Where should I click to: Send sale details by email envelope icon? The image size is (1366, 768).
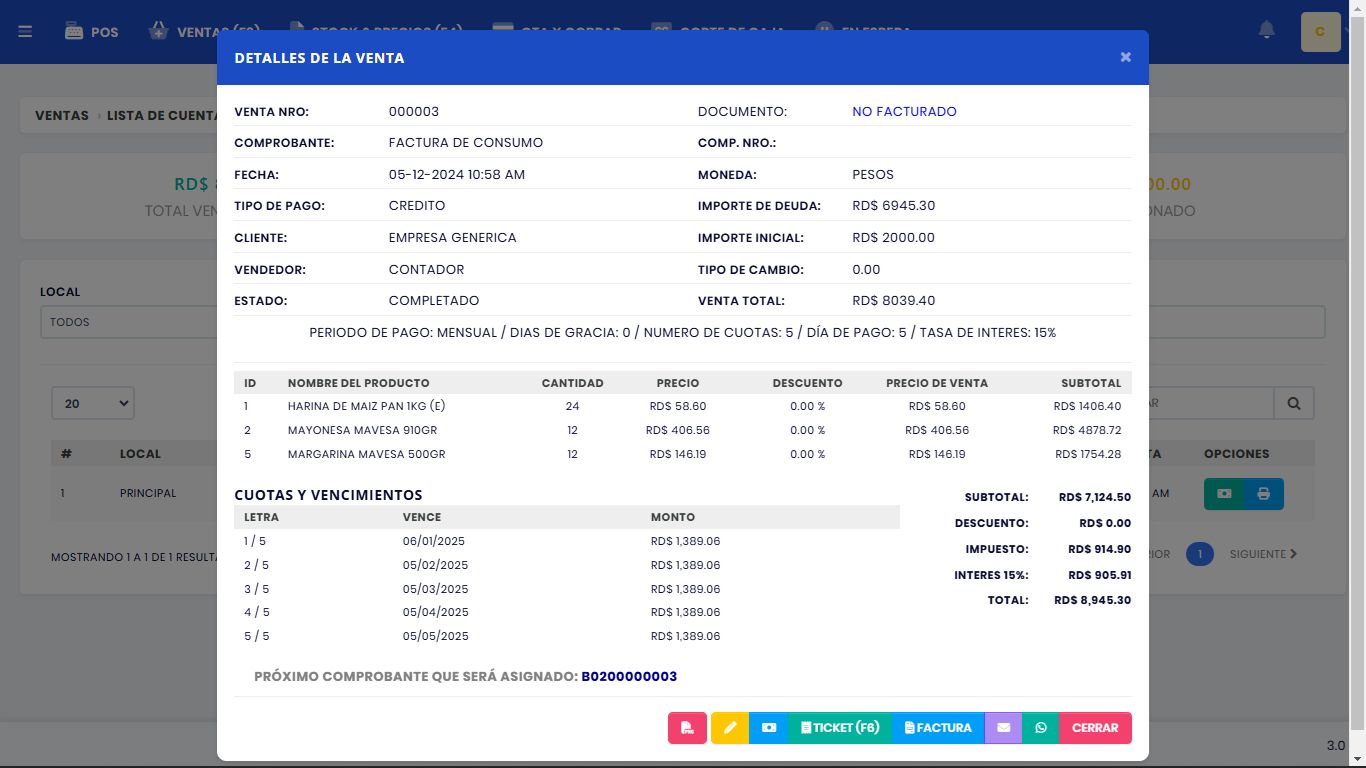pyautogui.click(x=1003, y=728)
